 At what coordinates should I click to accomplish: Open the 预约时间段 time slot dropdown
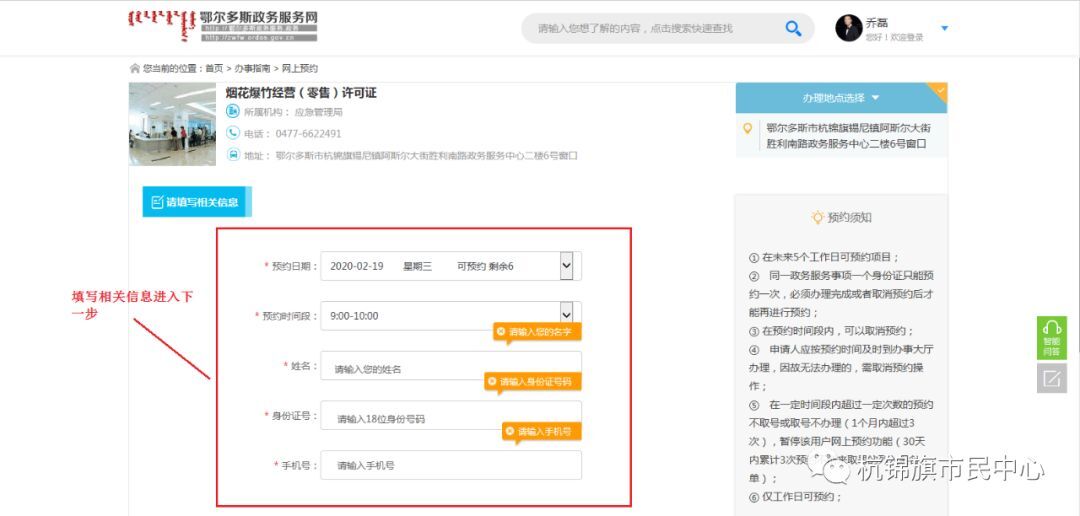(x=566, y=315)
